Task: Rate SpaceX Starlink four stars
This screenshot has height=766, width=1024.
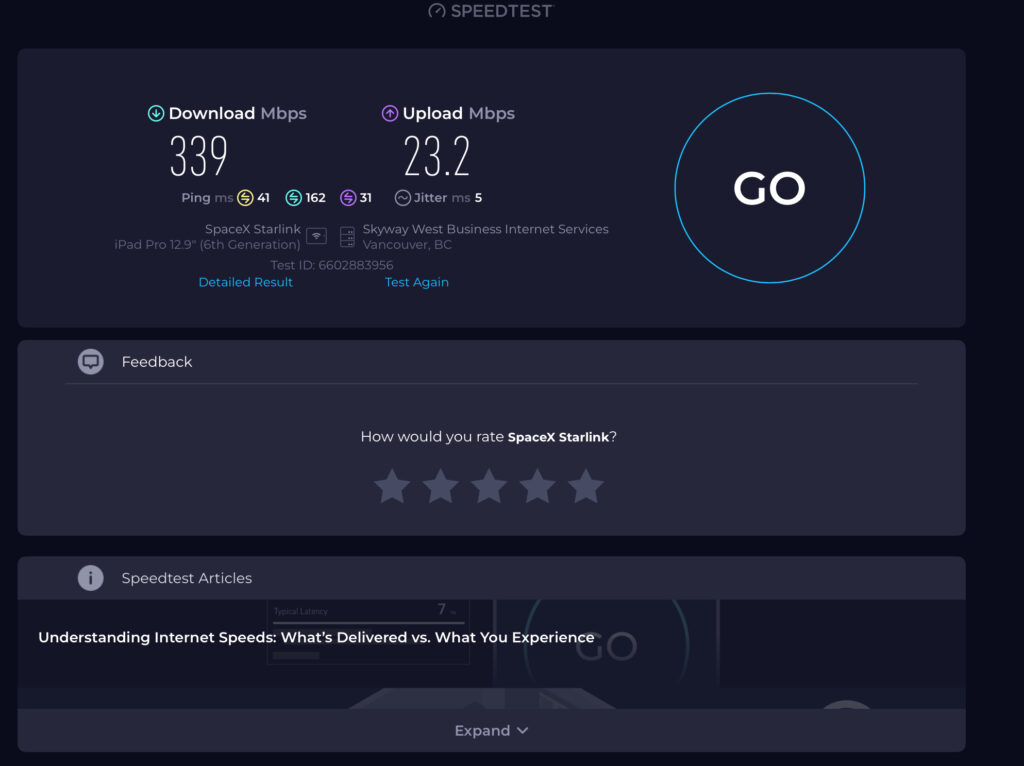Action: [x=537, y=487]
